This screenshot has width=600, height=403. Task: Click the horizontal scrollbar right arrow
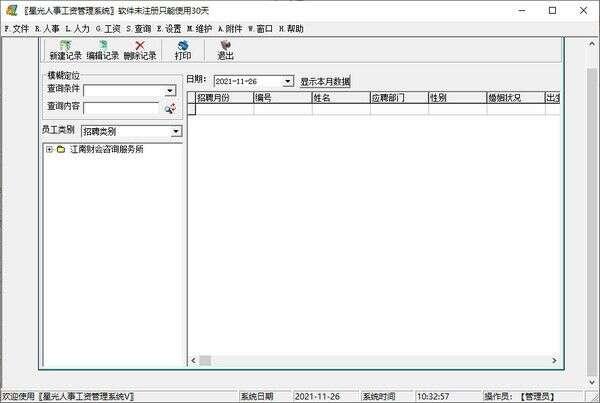554,361
